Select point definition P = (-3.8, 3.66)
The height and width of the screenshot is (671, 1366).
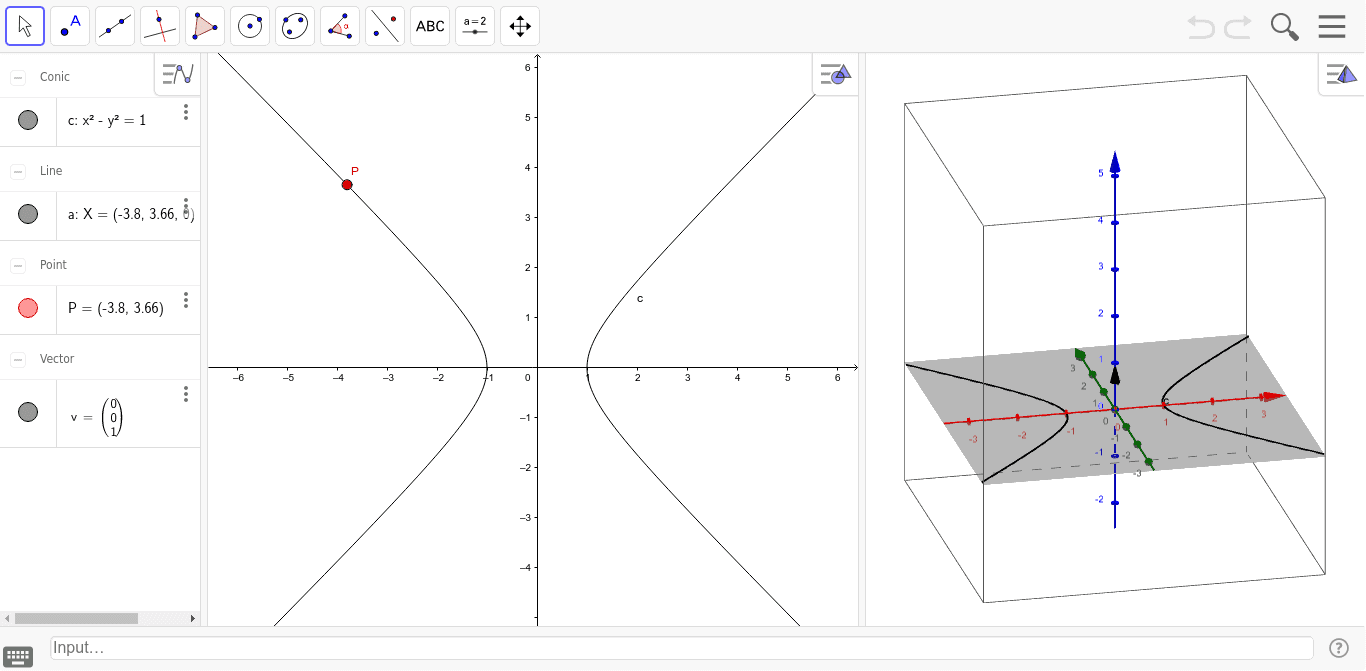tap(116, 308)
